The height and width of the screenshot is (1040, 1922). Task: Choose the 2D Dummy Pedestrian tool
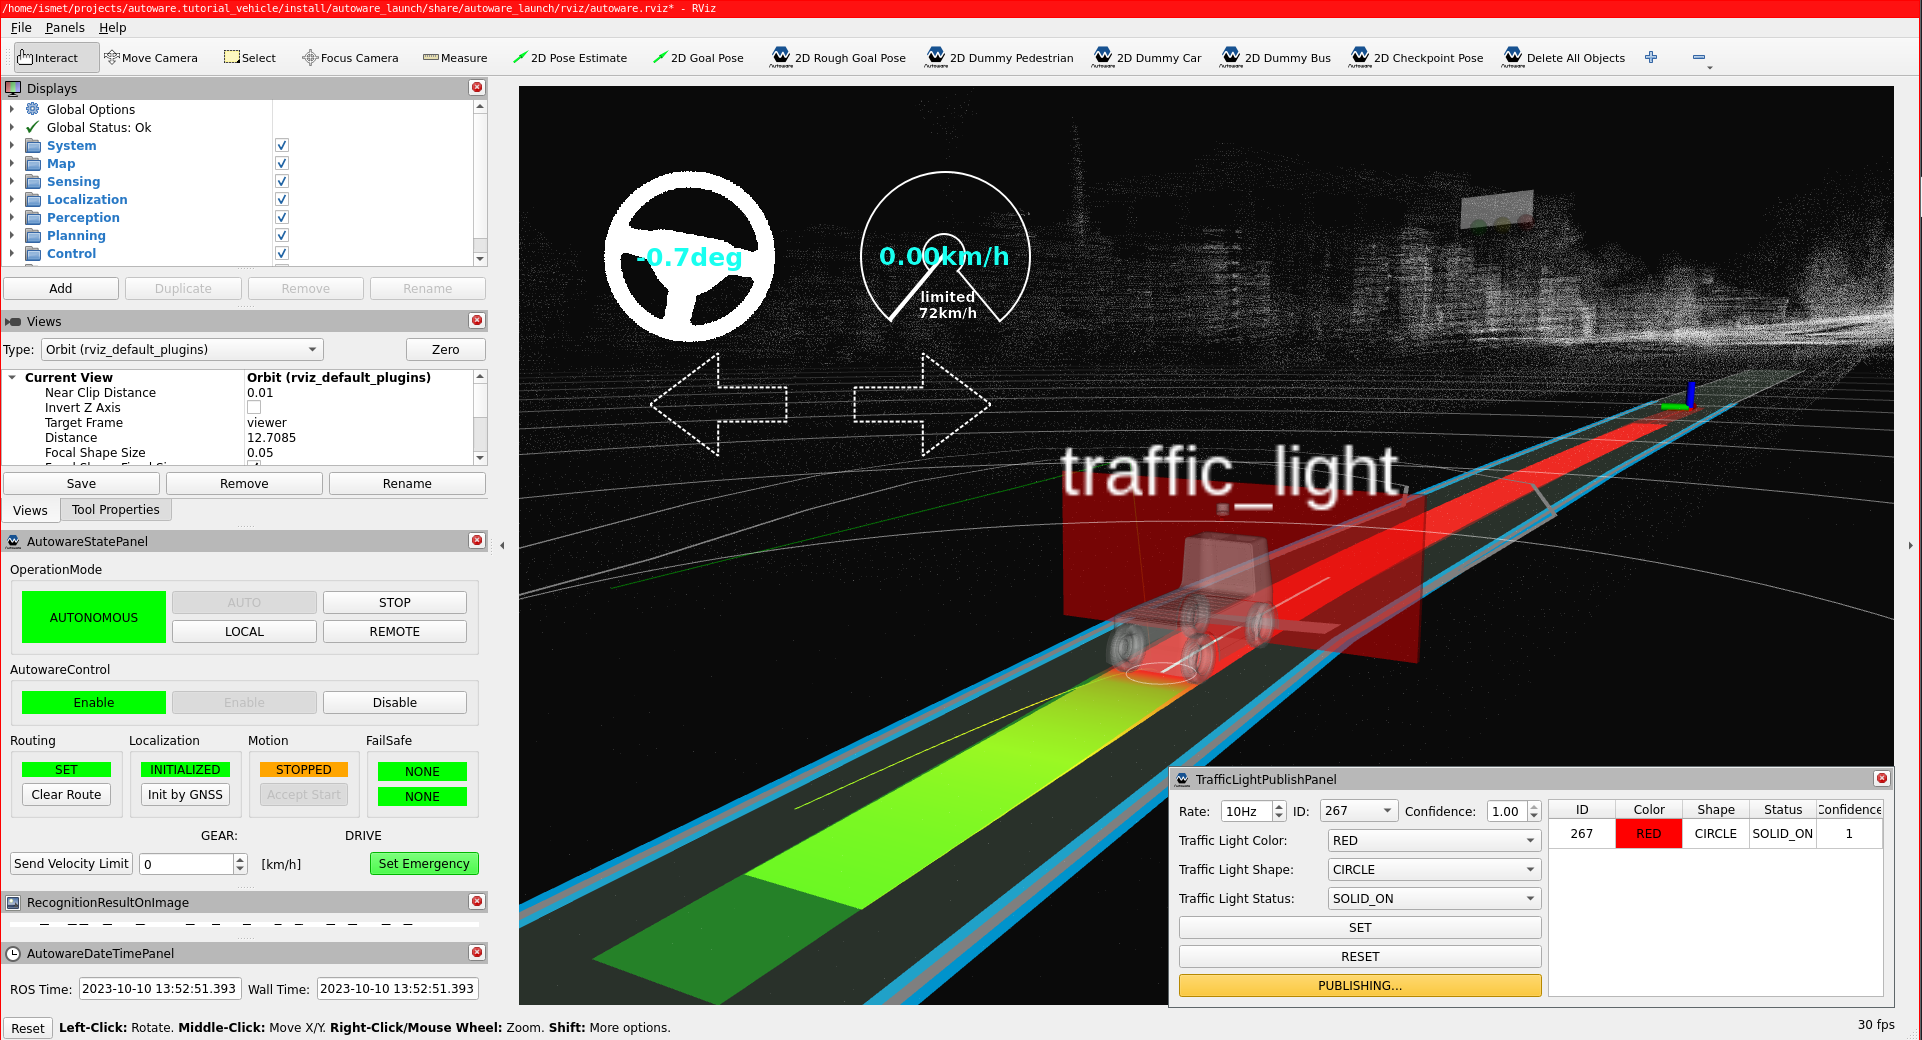pos(998,57)
